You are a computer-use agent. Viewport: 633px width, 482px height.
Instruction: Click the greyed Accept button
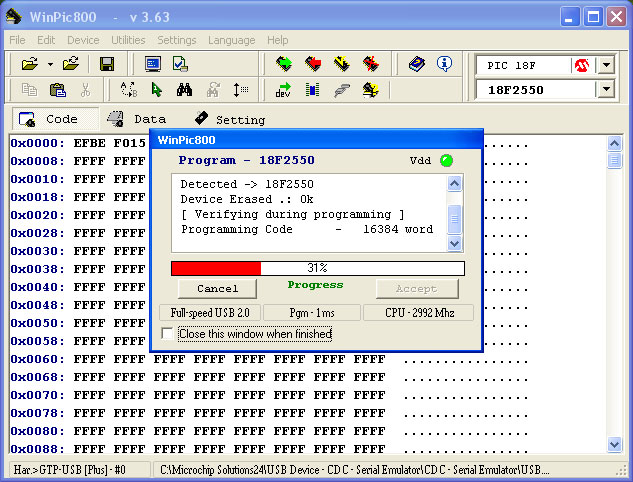[417, 289]
